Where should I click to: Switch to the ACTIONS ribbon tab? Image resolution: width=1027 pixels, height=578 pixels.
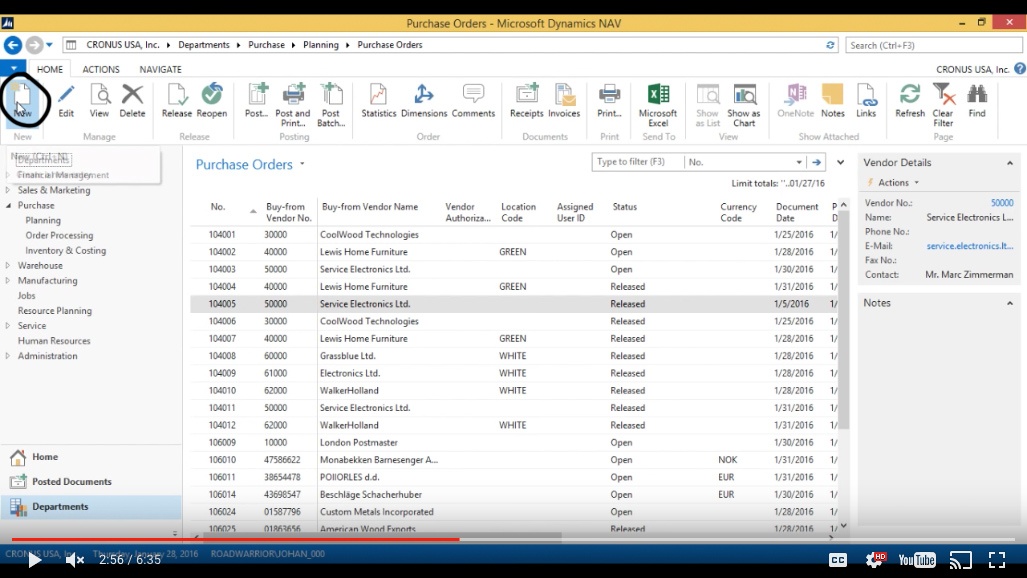click(x=101, y=69)
